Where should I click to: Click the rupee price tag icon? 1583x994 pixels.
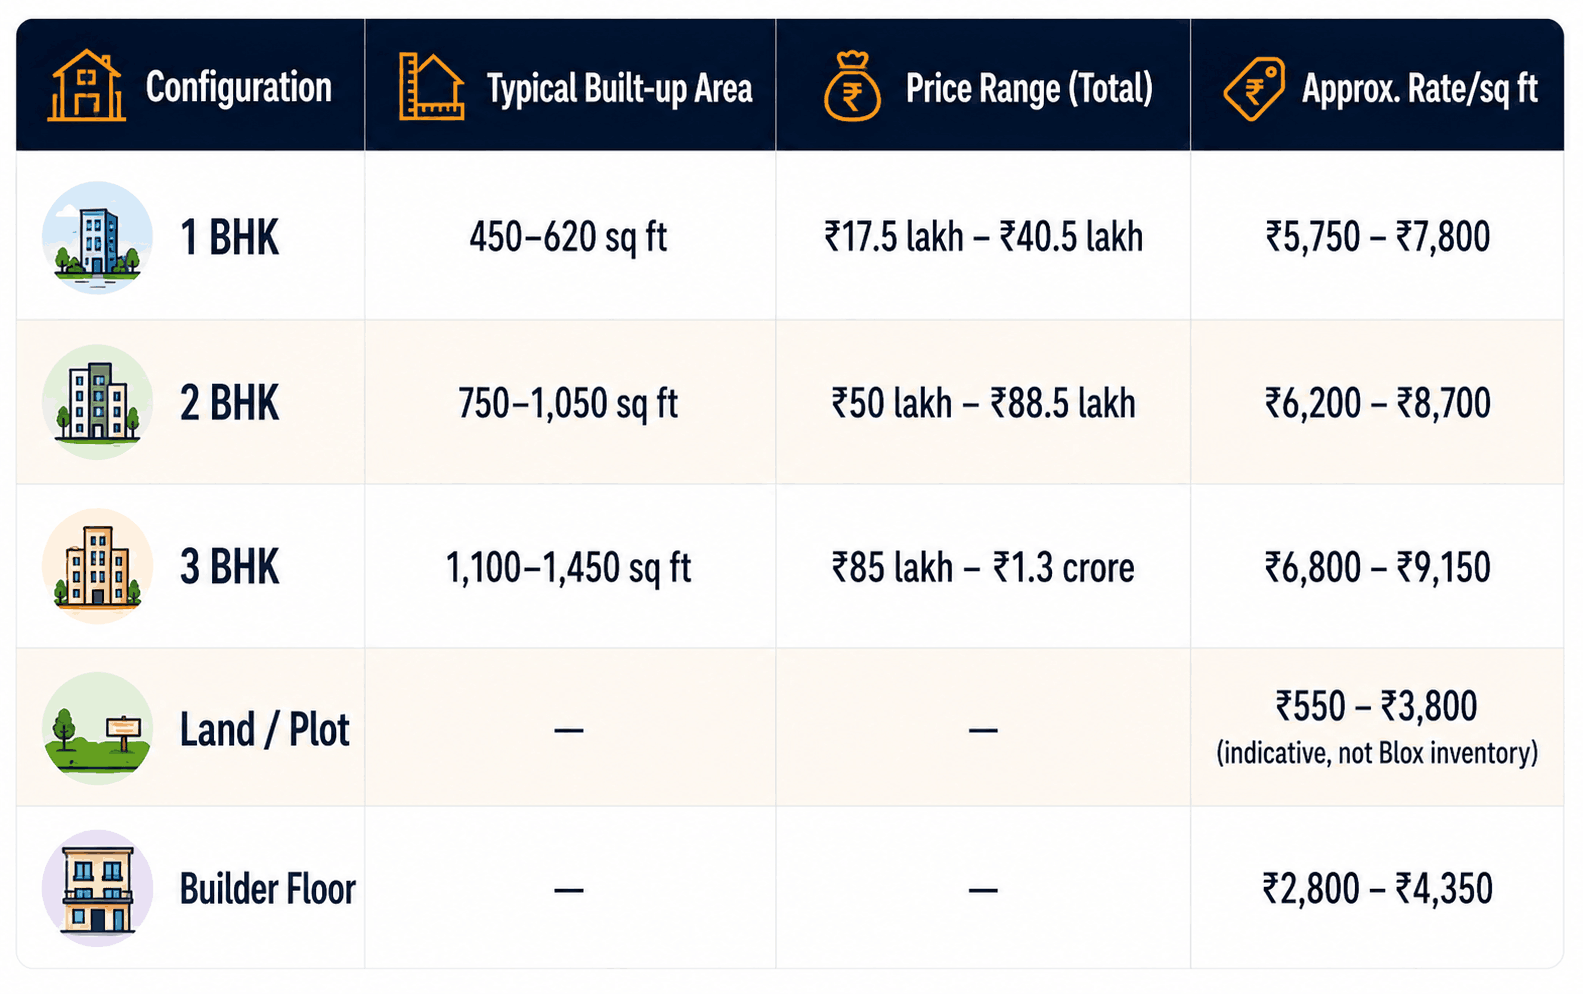(x=1254, y=89)
